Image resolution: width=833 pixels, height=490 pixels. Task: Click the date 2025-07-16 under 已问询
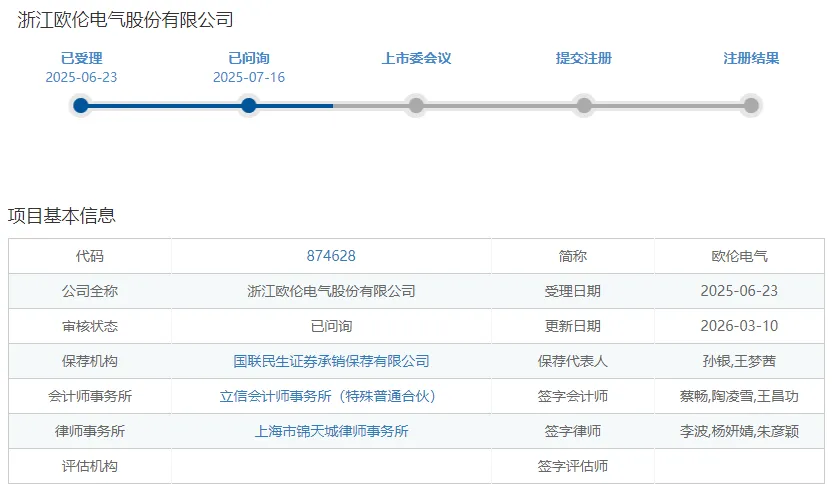point(249,78)
